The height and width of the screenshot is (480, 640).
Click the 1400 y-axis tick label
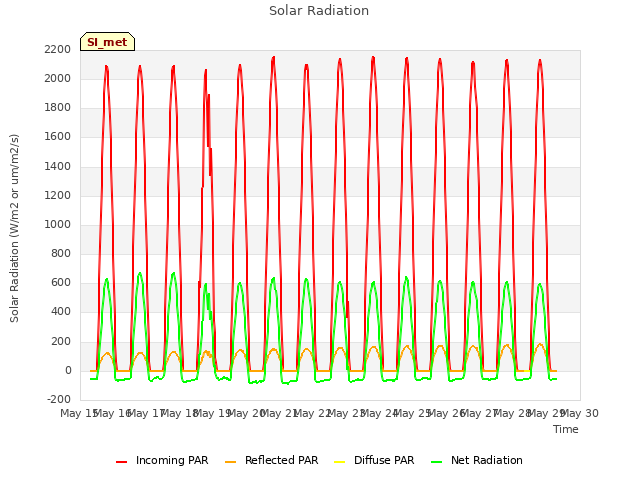(58, 166)
